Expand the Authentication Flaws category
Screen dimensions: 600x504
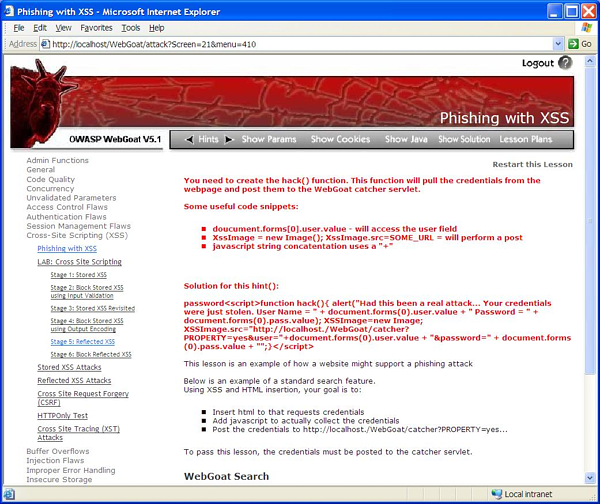point(66,217)
